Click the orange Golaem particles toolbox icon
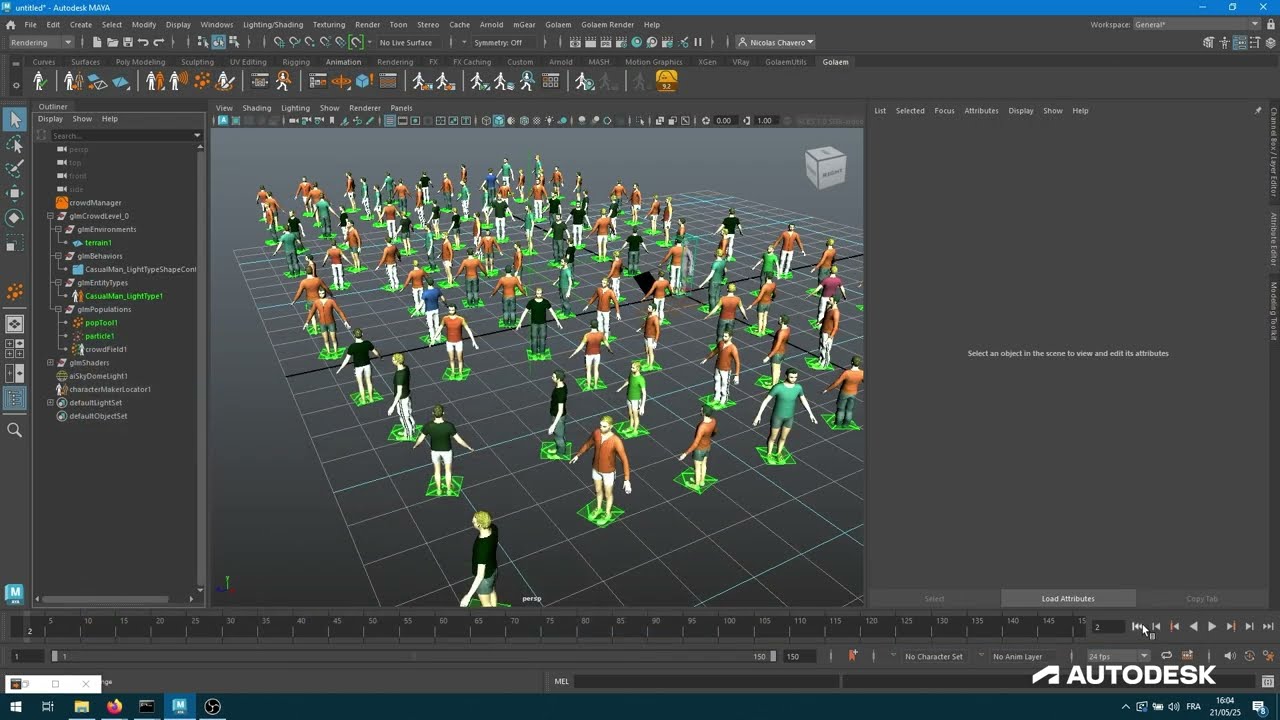 point(14,292)
